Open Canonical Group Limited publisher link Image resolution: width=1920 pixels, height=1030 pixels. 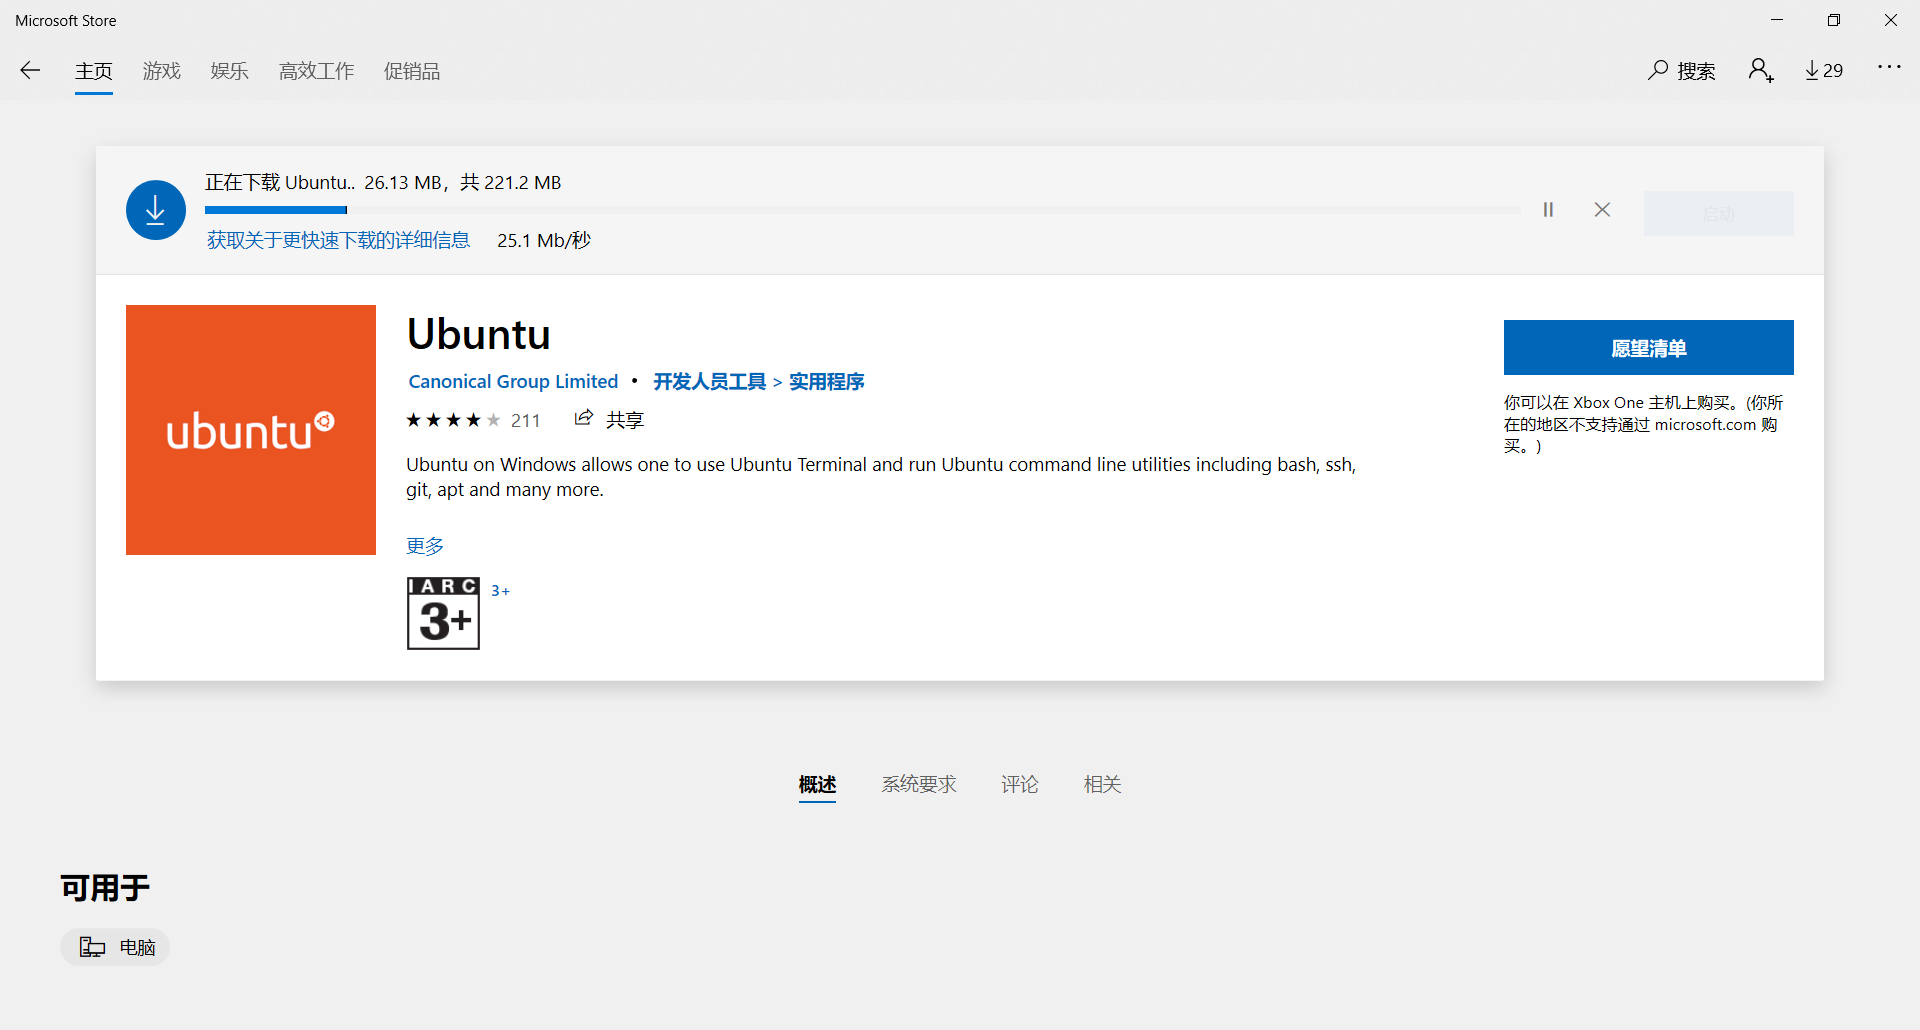[513, 381]
